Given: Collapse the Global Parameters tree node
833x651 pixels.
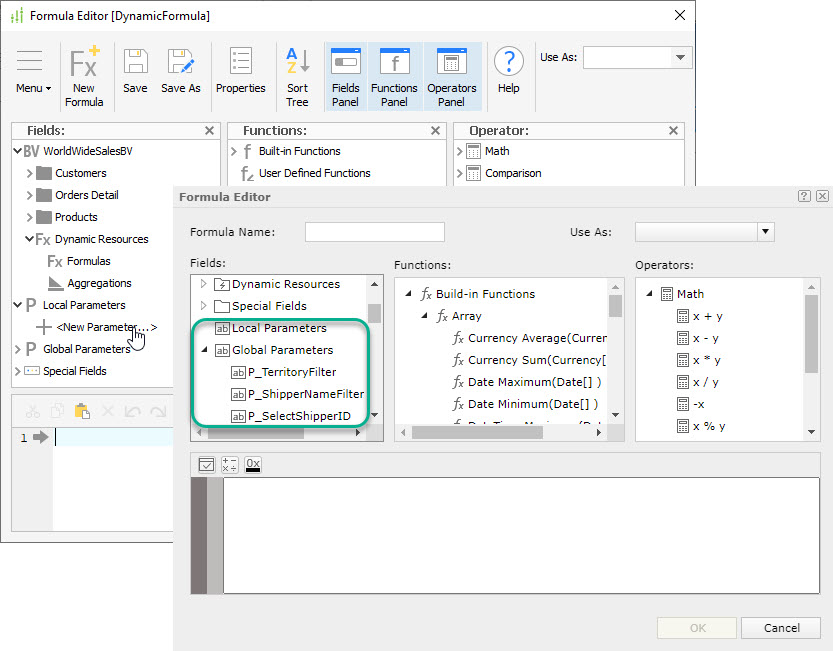Looking at the screenshot, I should pos(205,350).
